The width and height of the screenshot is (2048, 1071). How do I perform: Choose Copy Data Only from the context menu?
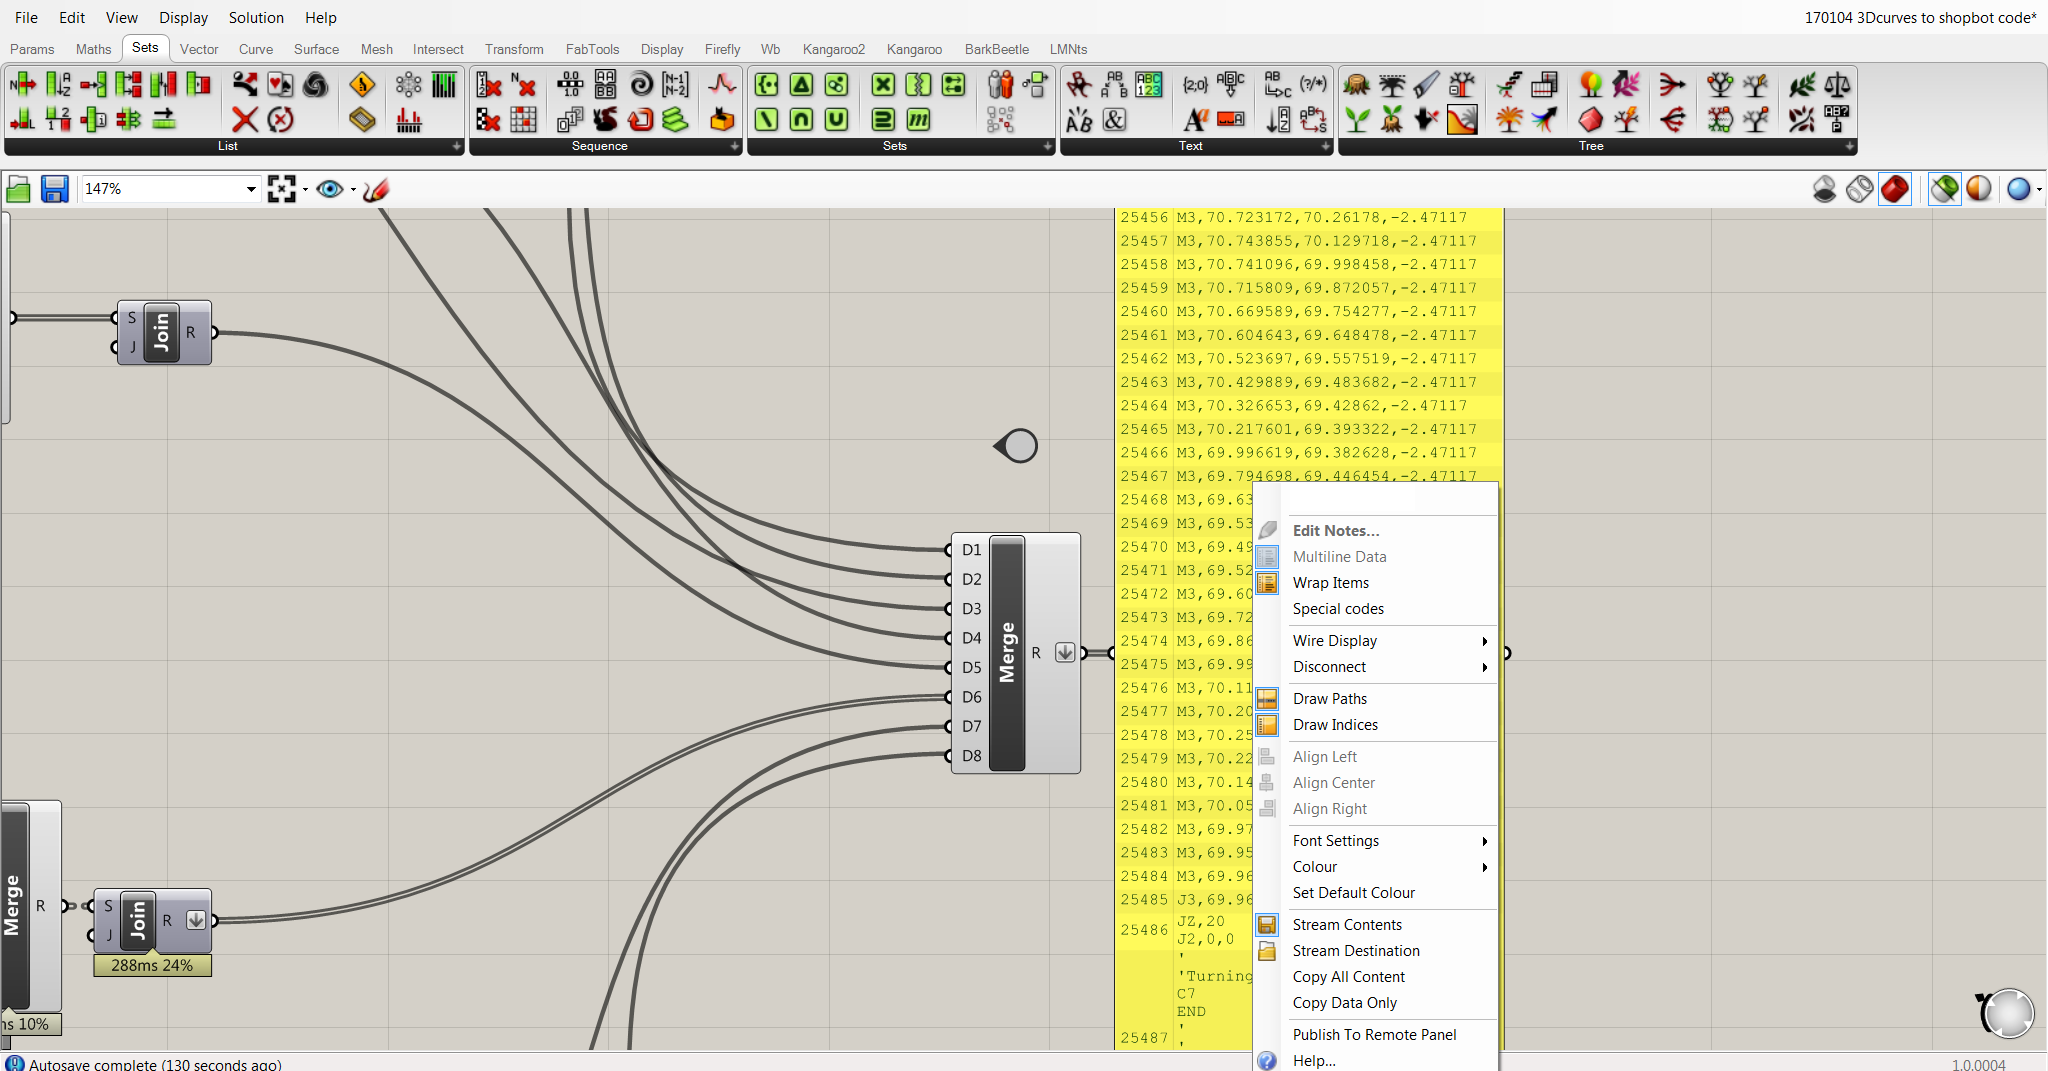point(1344,1002)
